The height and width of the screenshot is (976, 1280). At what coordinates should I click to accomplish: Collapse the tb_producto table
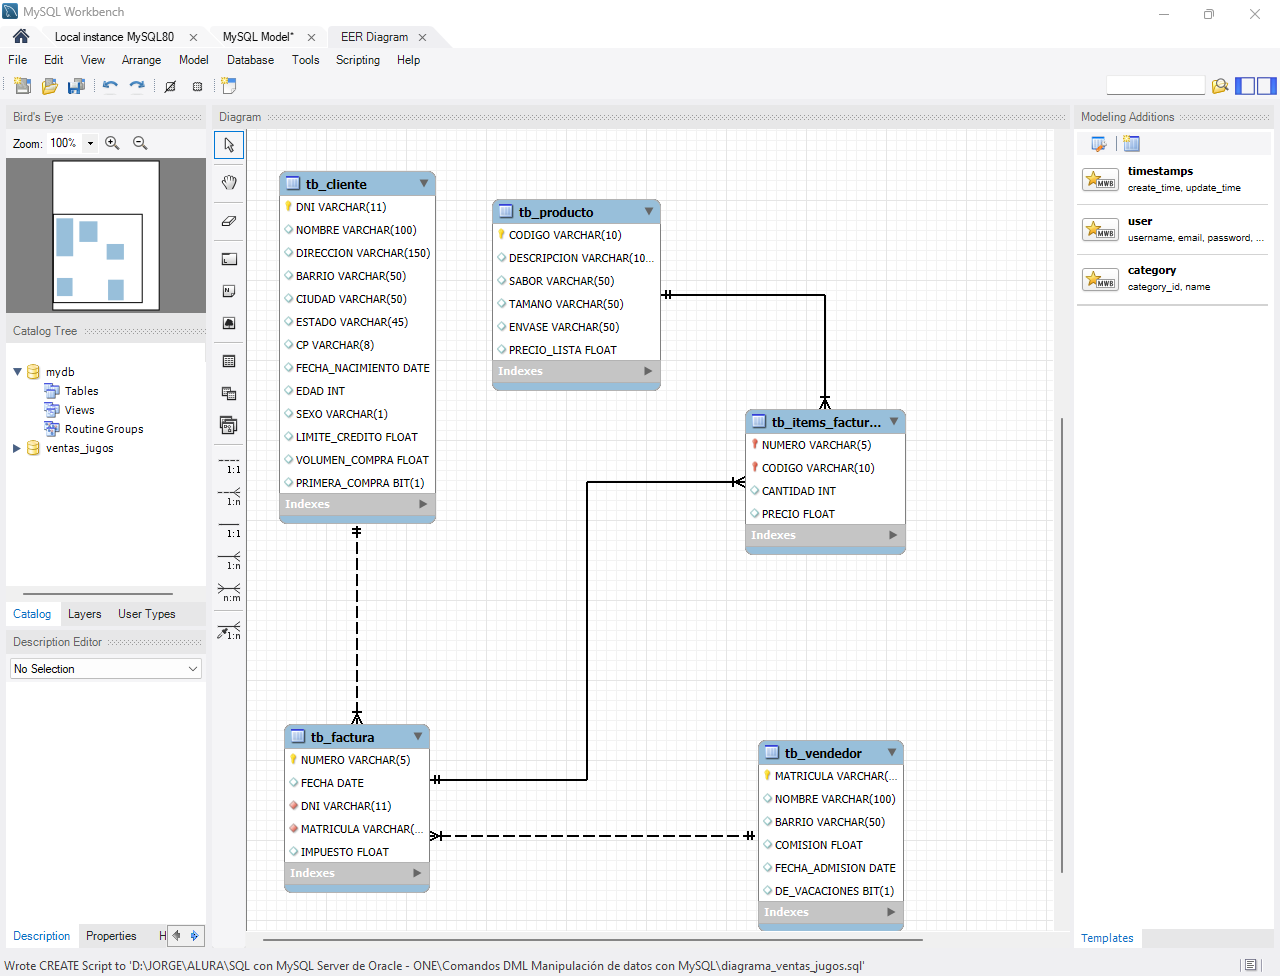coord(649,211)
